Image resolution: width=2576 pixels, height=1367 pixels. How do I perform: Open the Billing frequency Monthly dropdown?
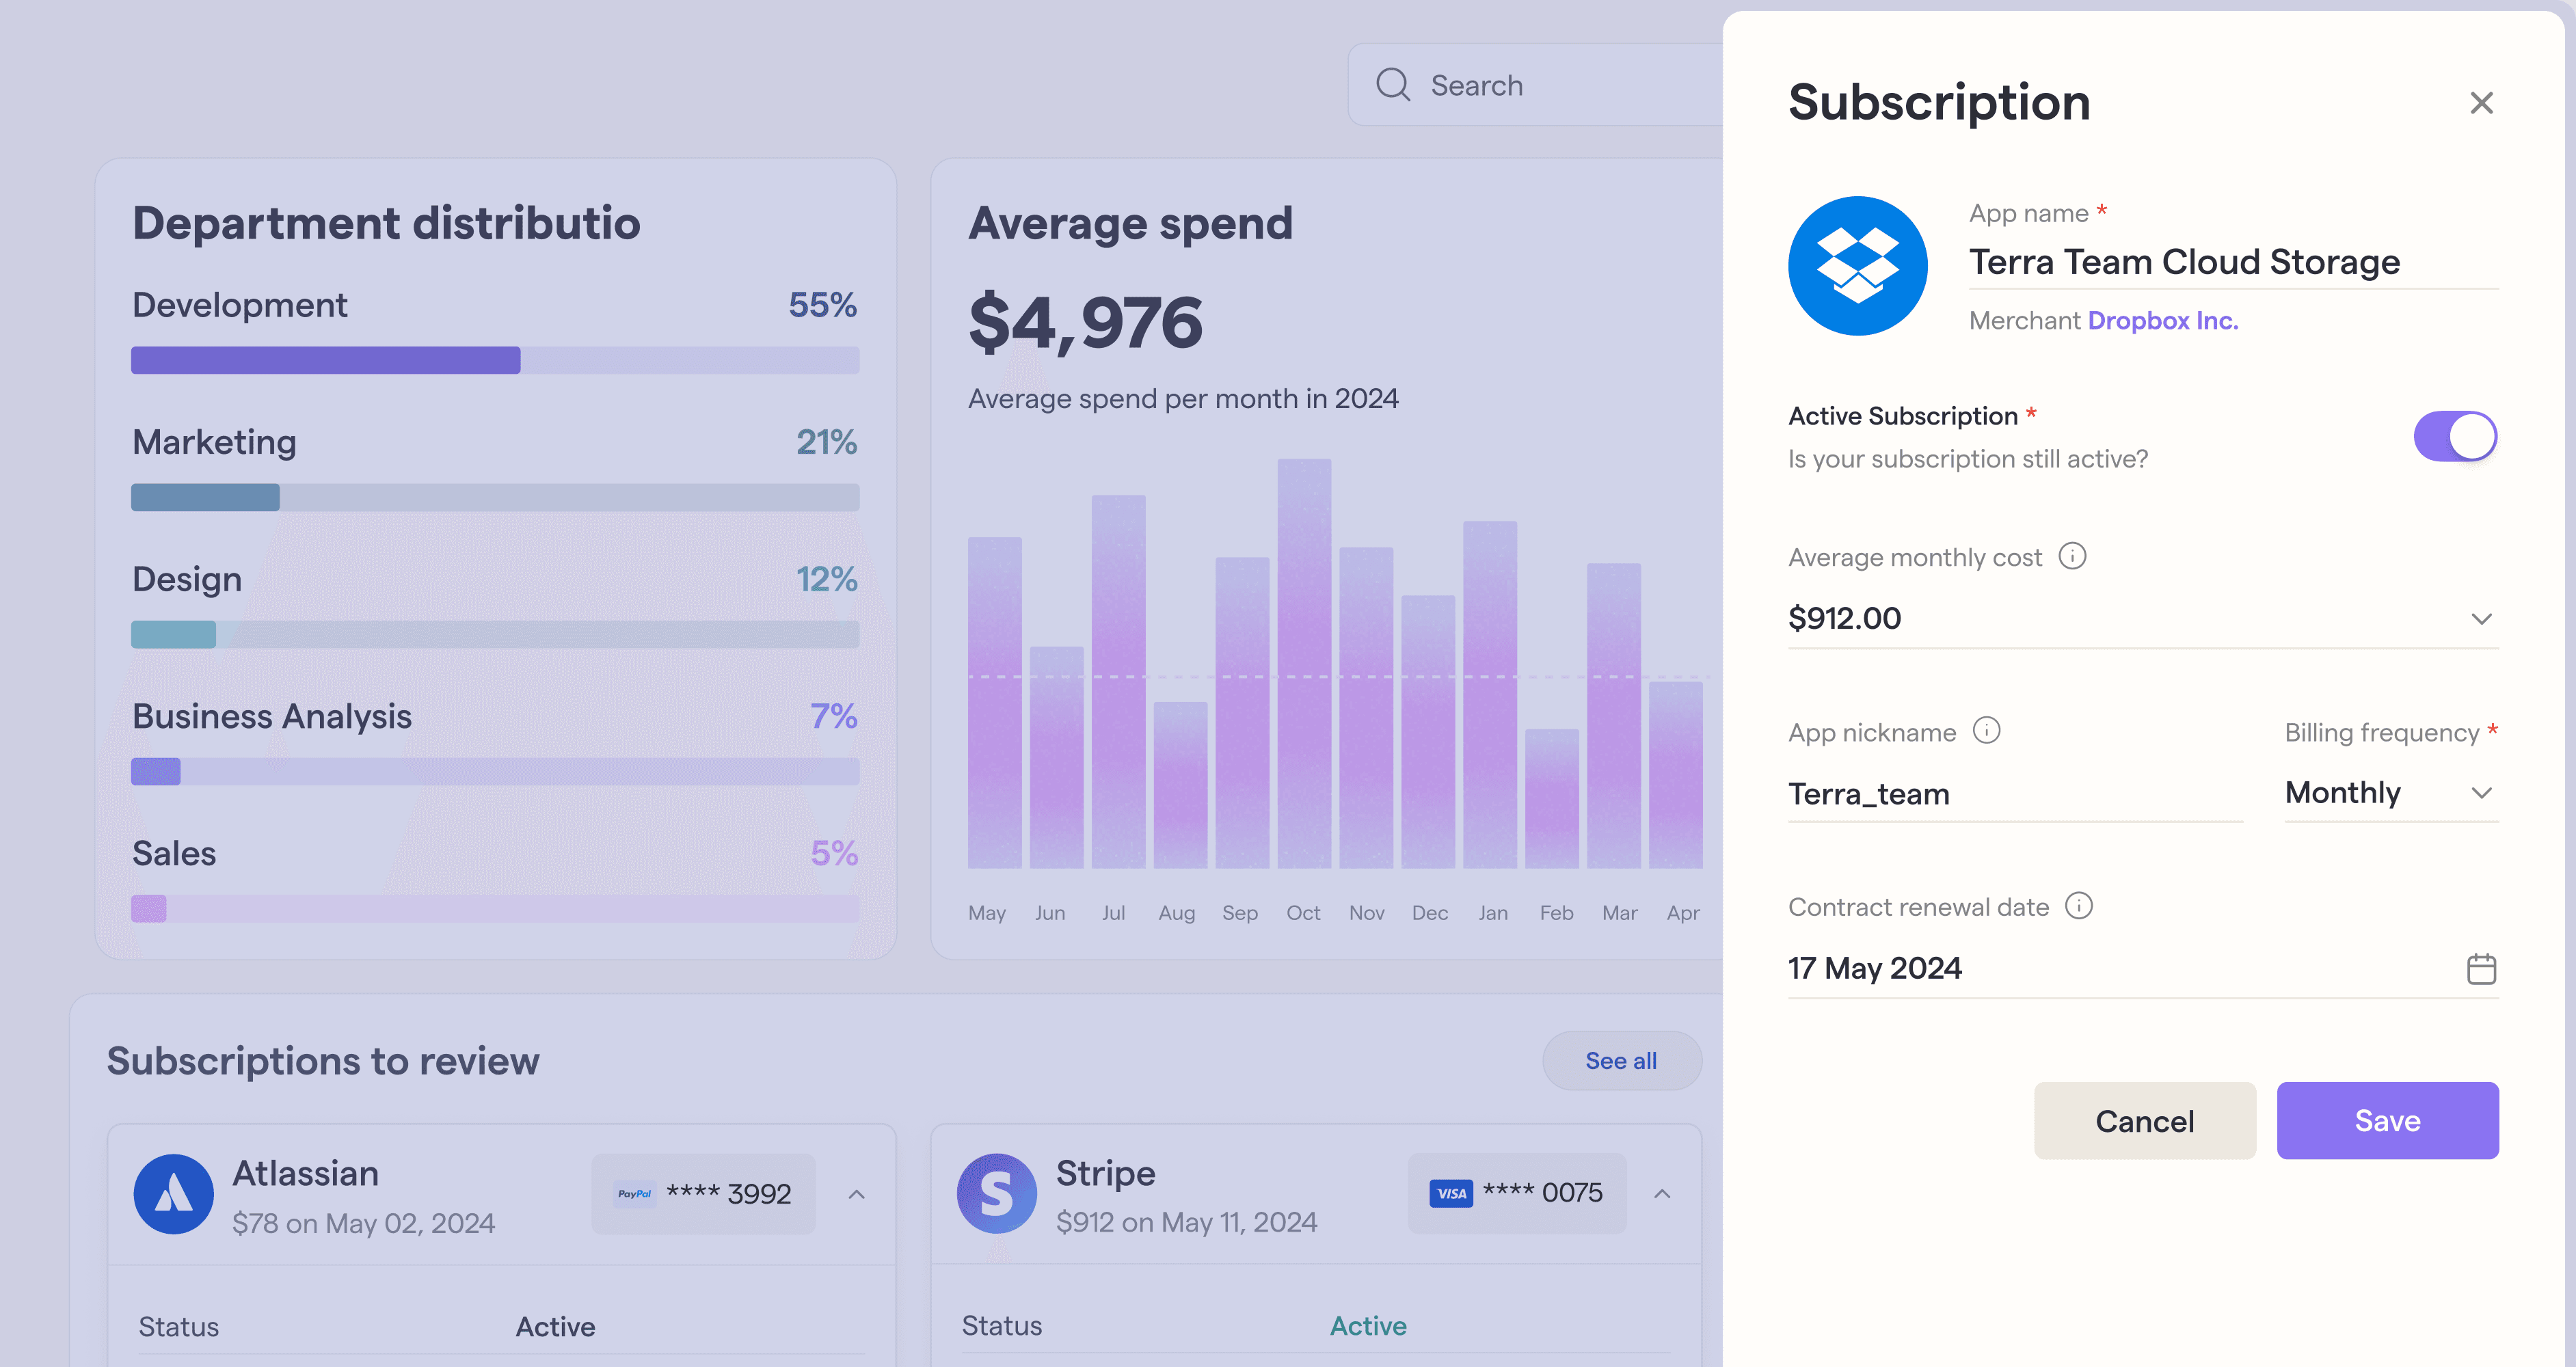(2391, 793)
